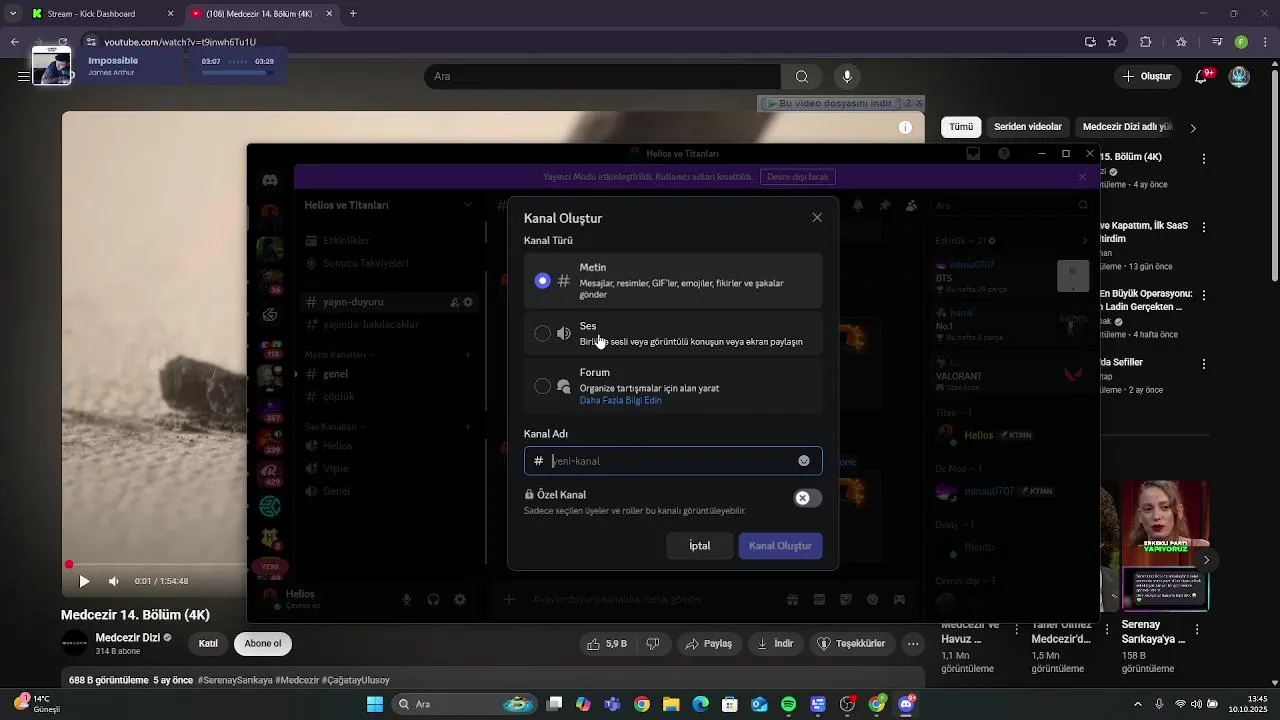This screenshot has width=1280, height=720.
Task: Open the Discord home logo icon
Action: [x=270, y=180]
